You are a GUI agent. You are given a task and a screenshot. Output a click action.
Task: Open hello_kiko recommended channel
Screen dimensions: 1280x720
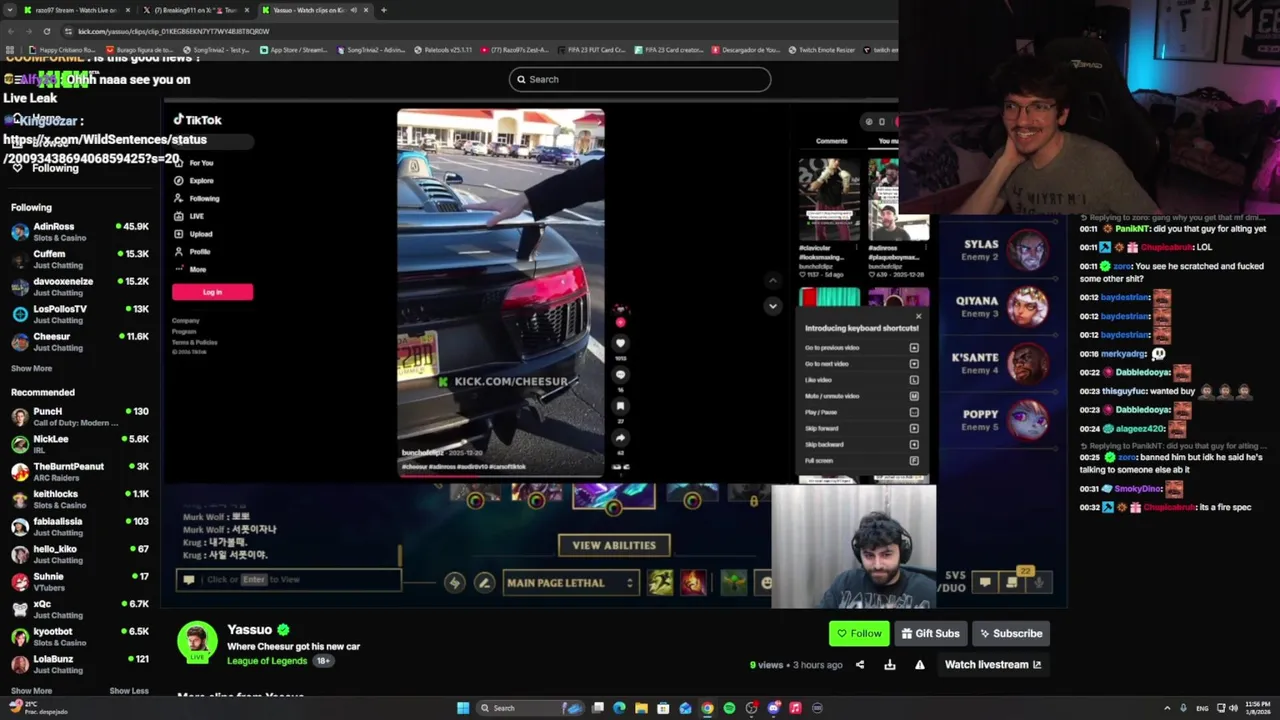80,554
